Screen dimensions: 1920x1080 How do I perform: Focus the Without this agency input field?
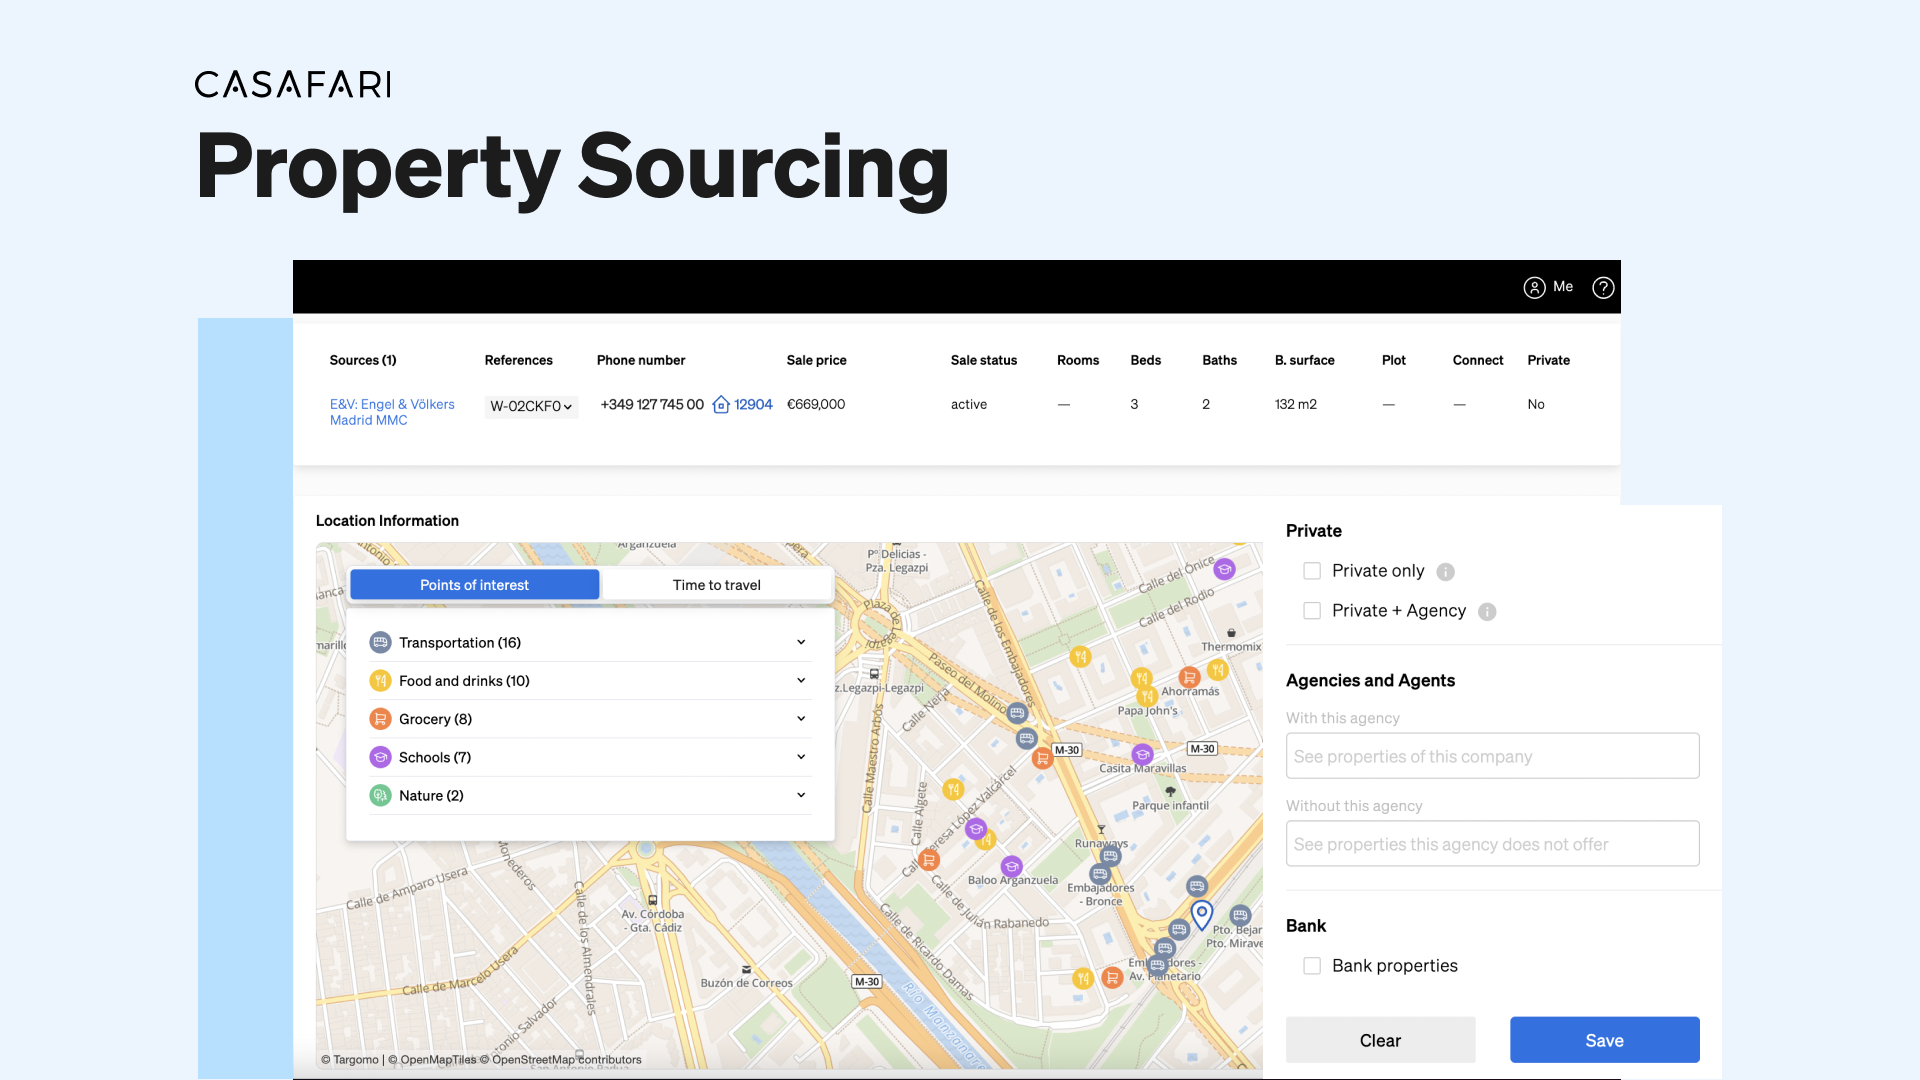pyautogui.click(x=1492, y=844)
